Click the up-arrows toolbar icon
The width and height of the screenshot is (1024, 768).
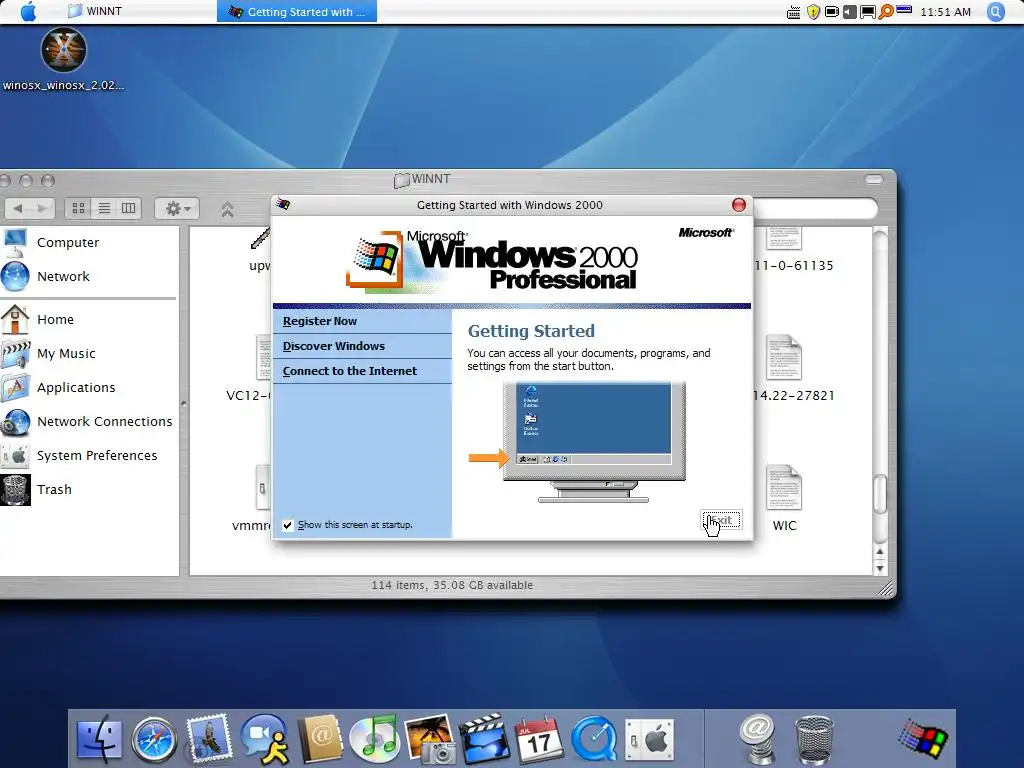[227, 210]
